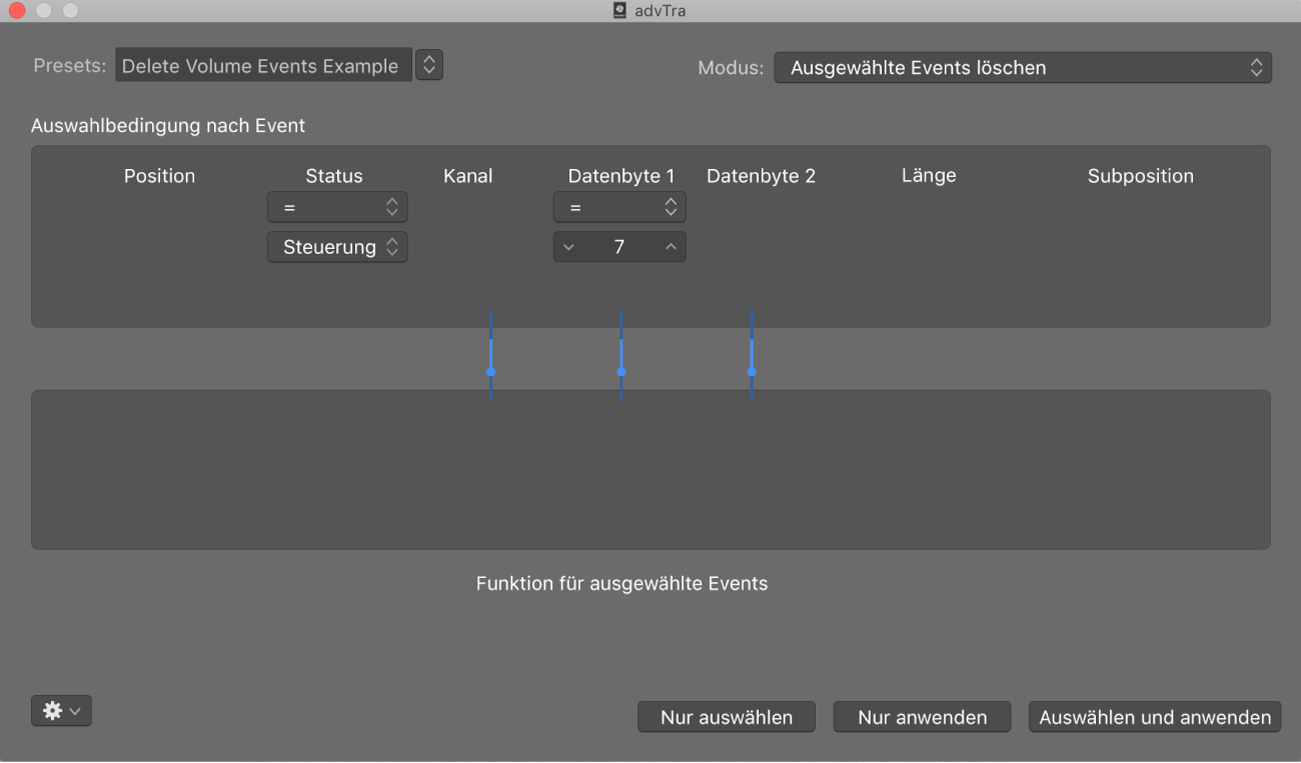1301x763 pixels.
Task: Click the Länge column header
Action: [x=929, y=176]
